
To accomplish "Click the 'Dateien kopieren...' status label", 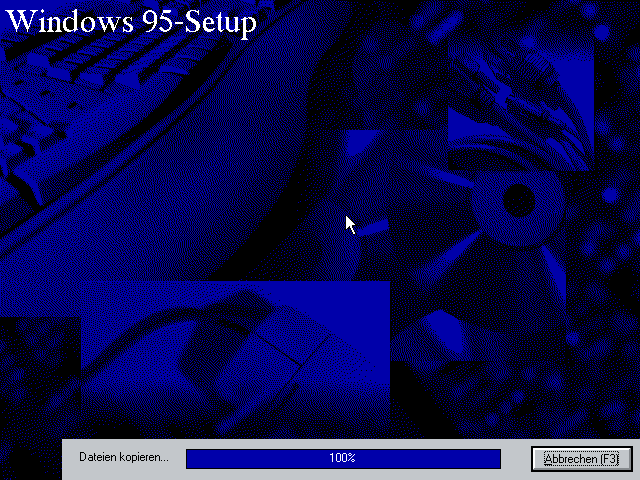I will click(x=124, y=457).
